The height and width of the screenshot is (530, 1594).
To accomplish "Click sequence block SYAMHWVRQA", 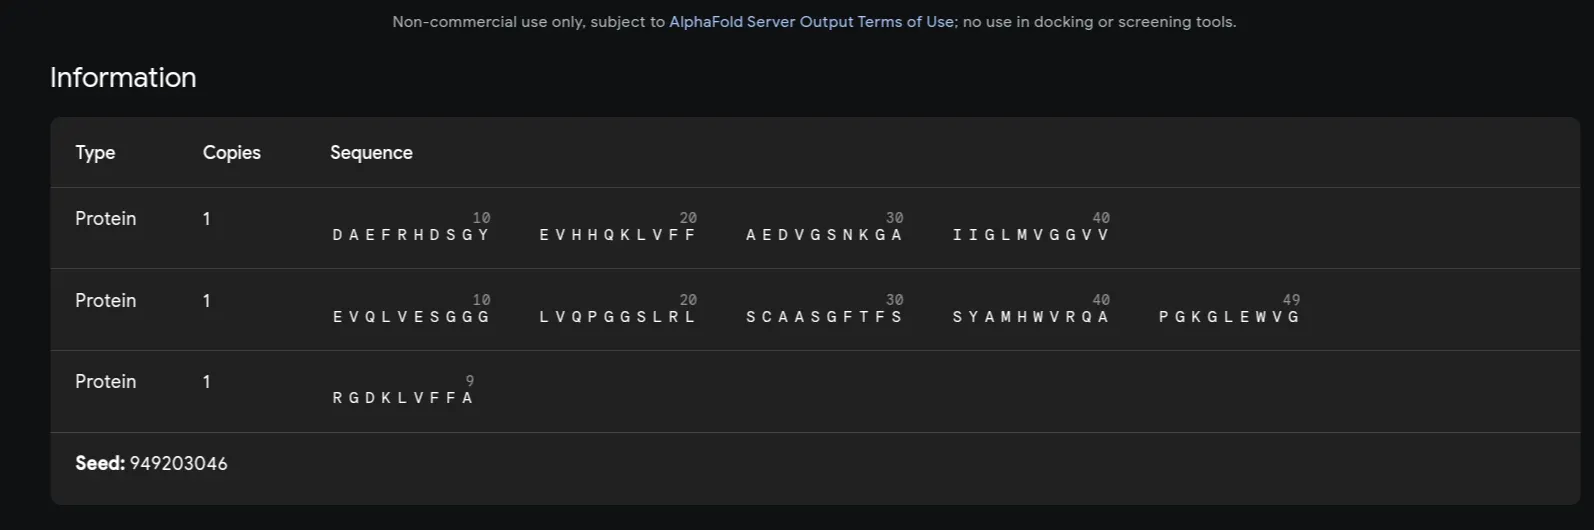I will (1031, 317).
